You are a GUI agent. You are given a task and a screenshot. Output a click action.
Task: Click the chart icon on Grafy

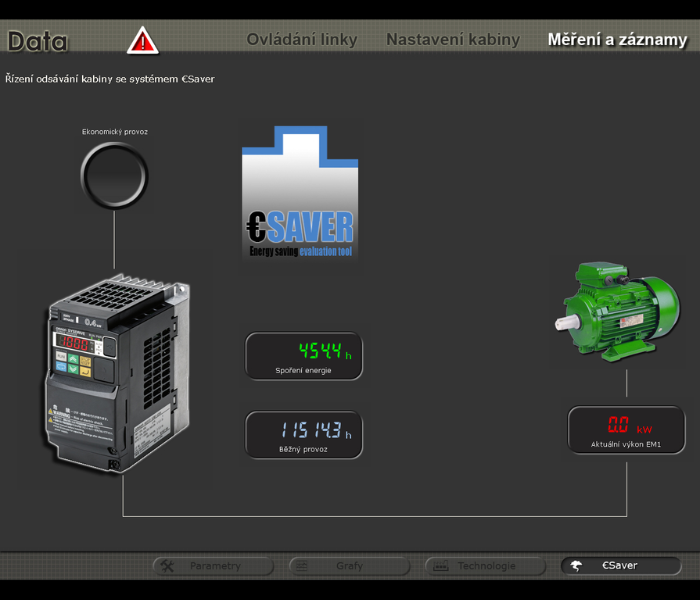click(302, 566)
